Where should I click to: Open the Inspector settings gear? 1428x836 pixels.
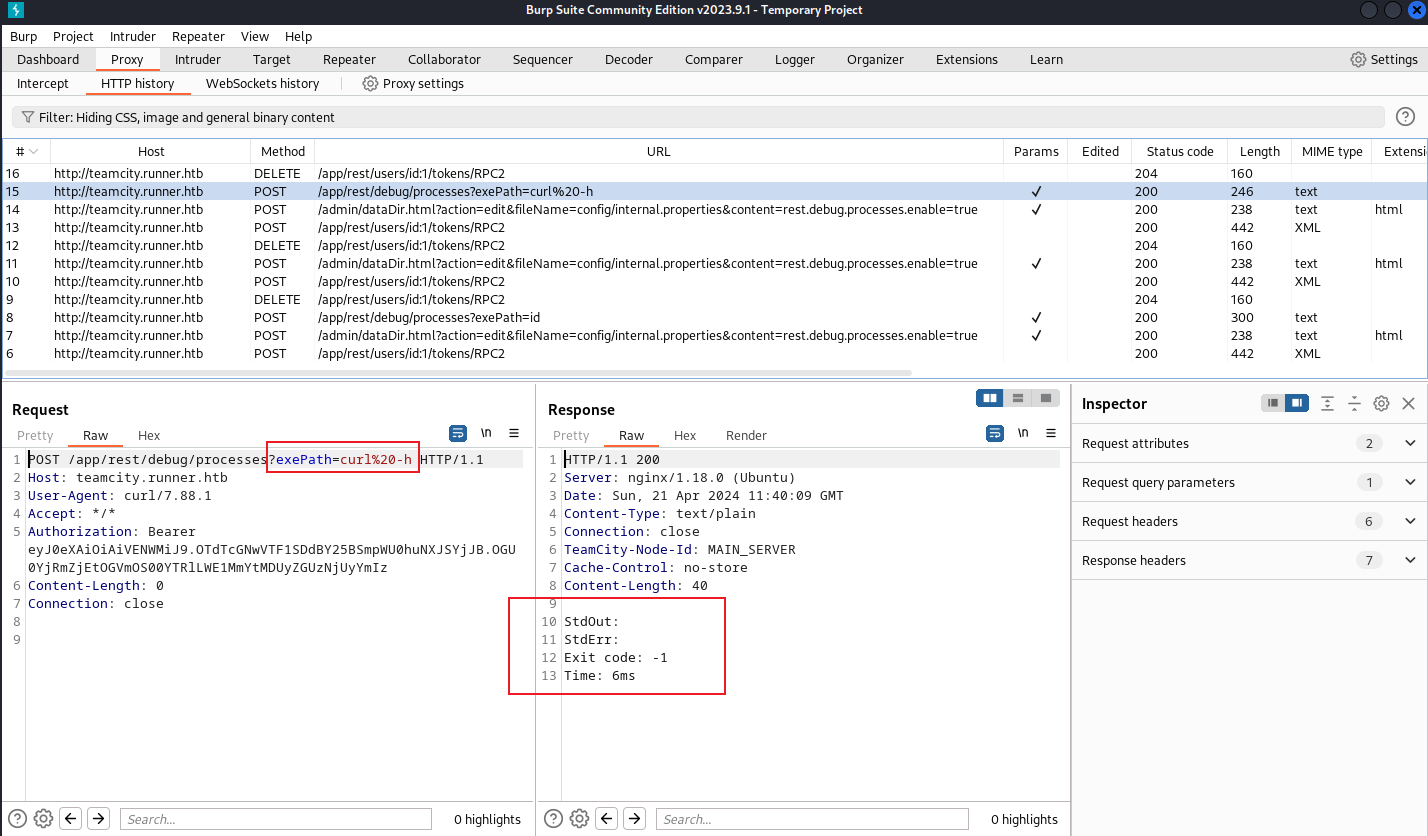pyautogui.click(x=1381, y=403)
